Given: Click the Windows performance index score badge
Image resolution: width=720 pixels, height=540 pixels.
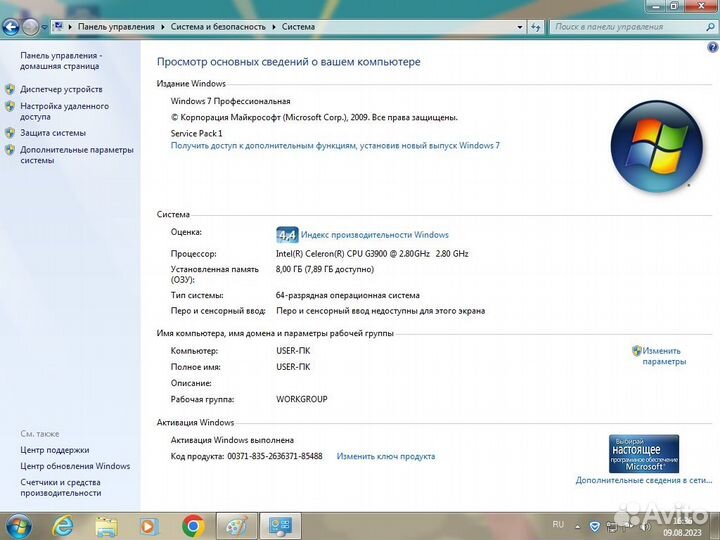Looking at the screenshot, I should point(287,235).
